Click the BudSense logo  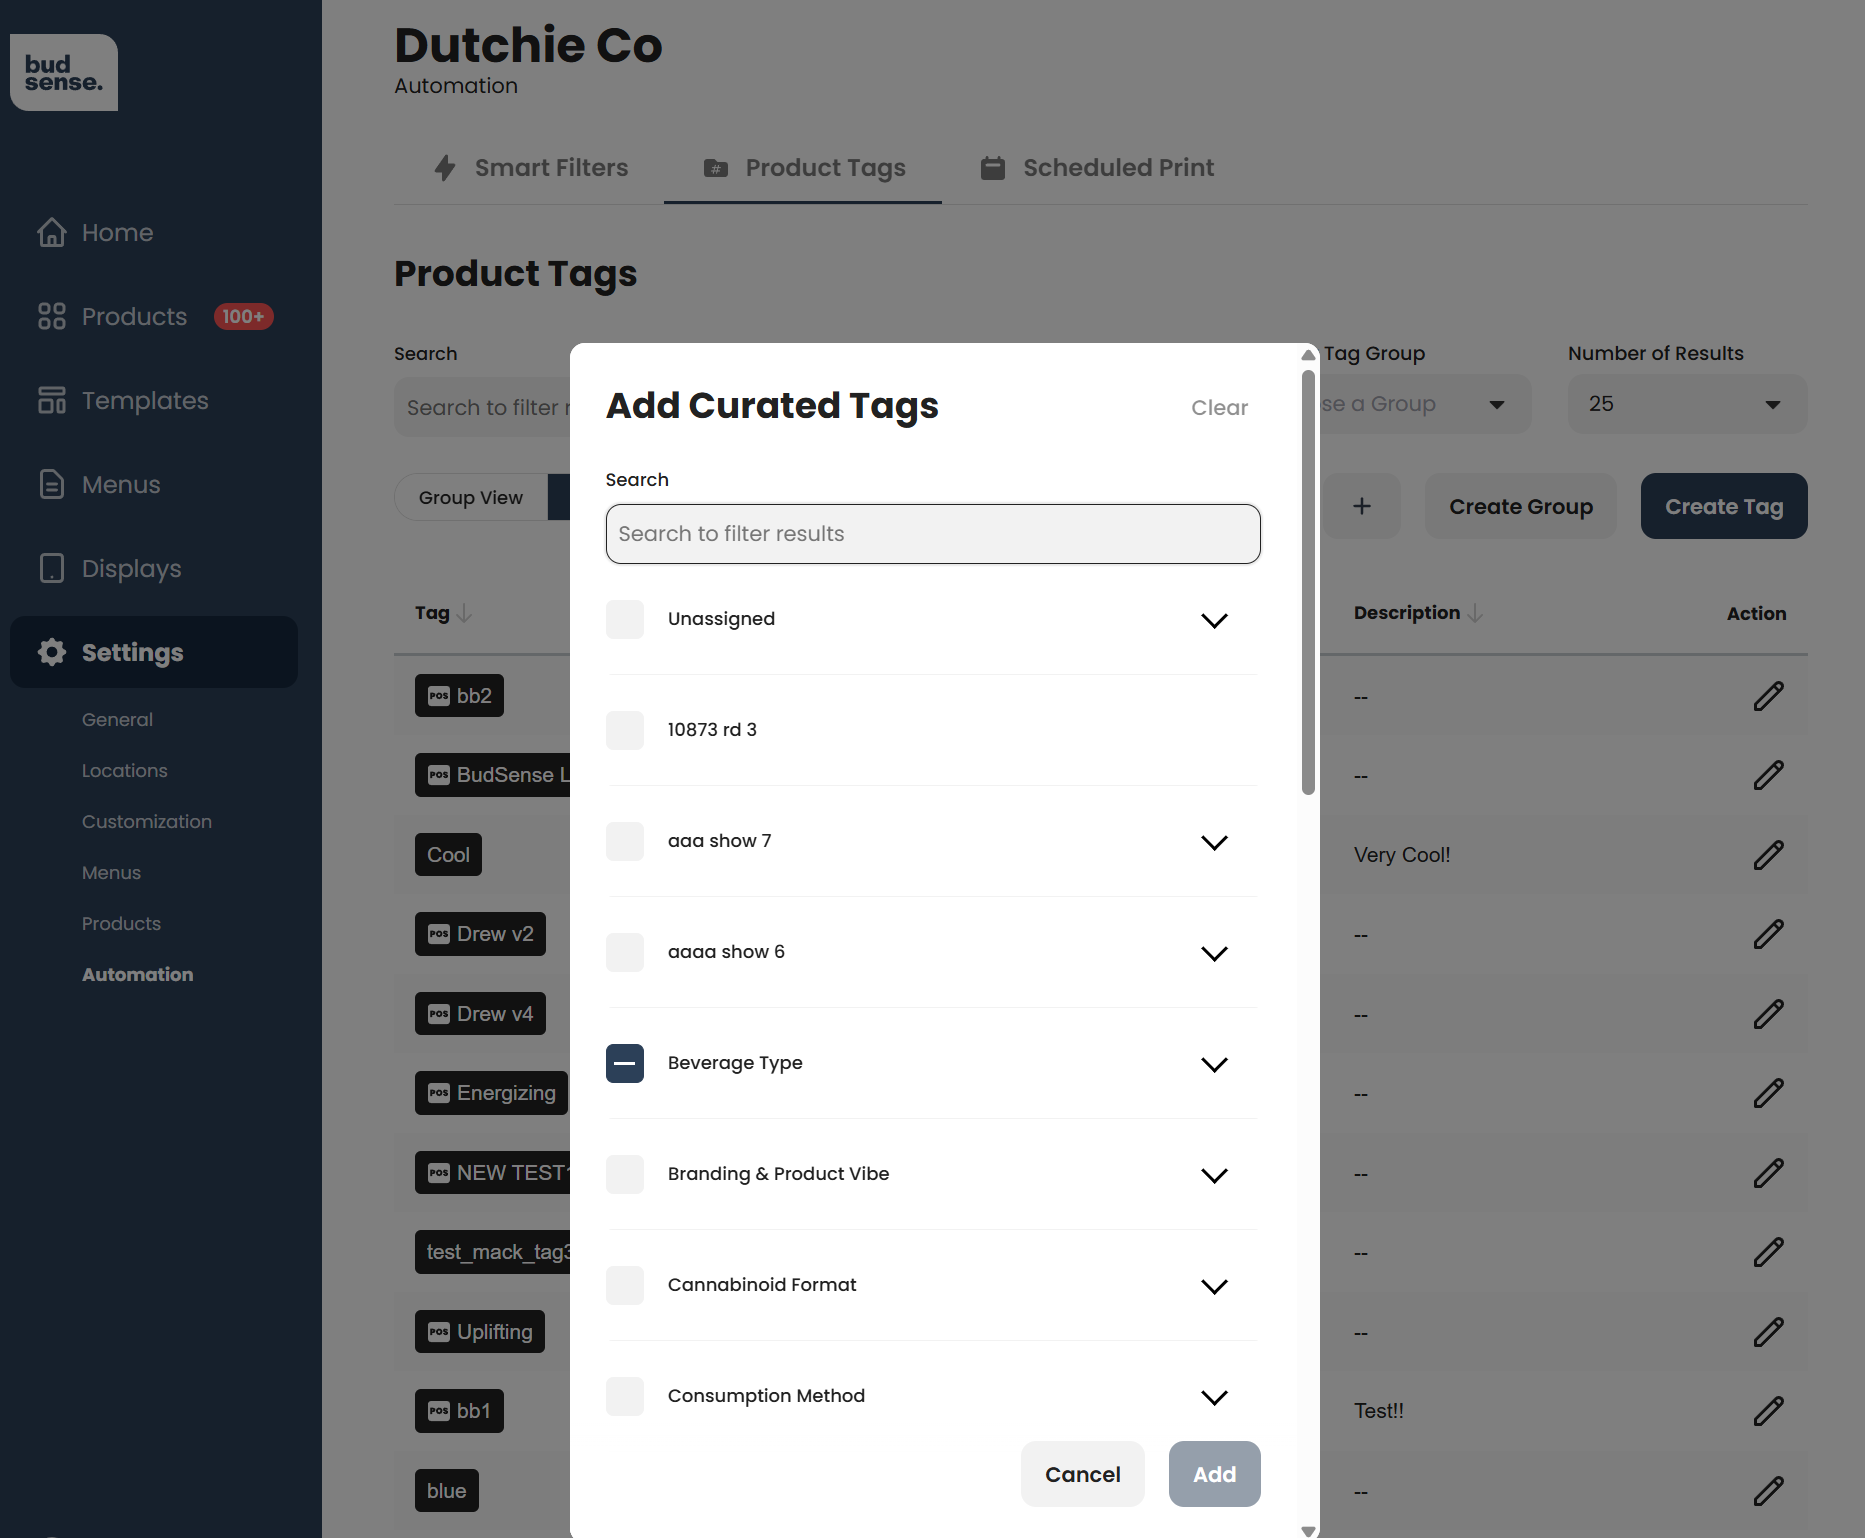pyautogui.click(x=64, y=73)
